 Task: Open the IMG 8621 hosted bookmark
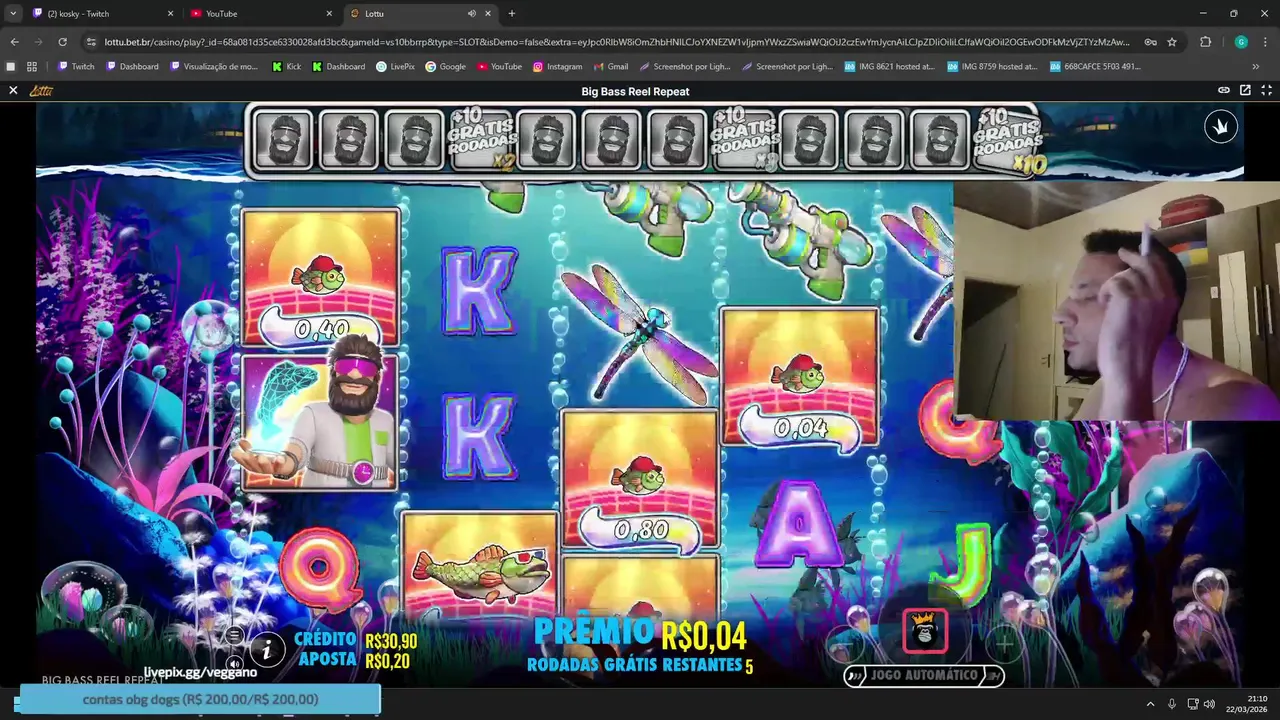889,67
